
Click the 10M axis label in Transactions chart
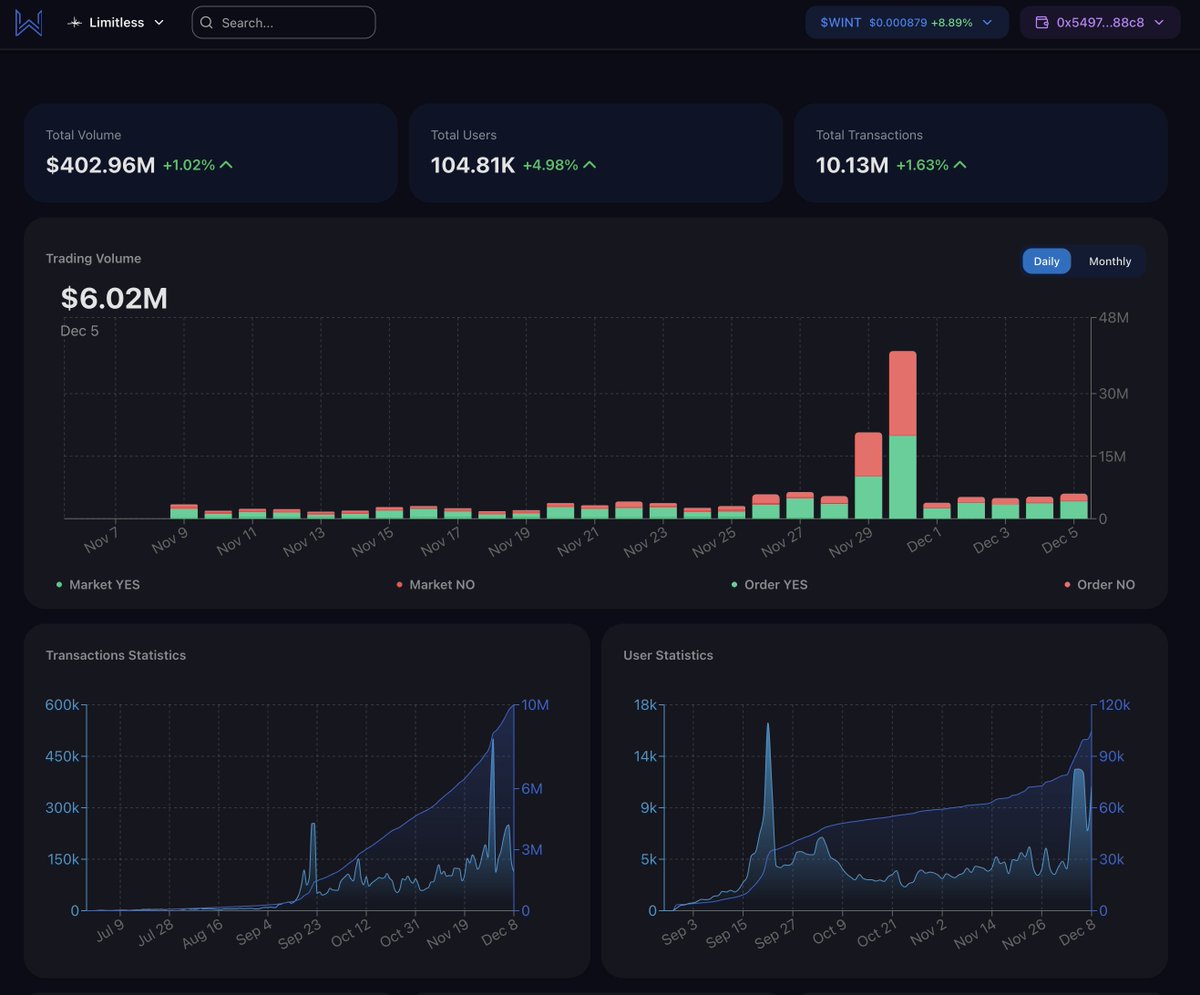535,705
